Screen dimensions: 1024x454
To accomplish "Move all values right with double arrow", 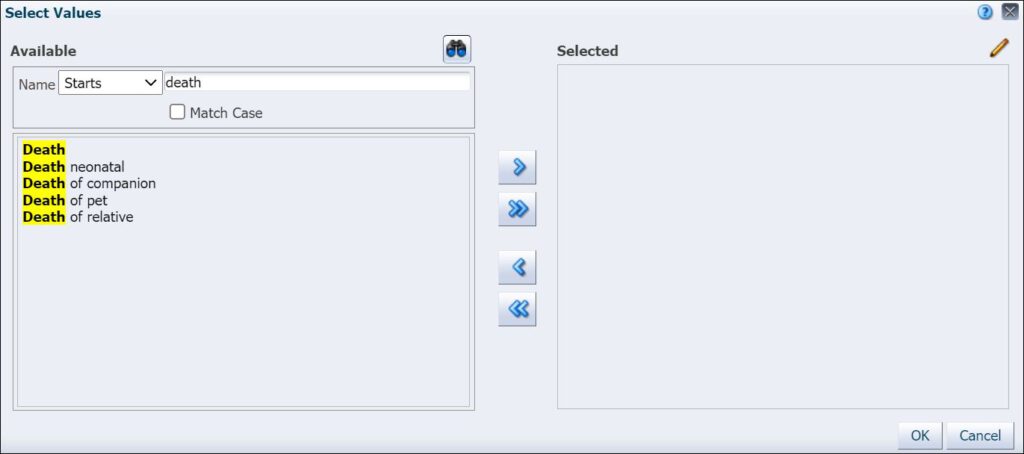I will tap(517, 209).
